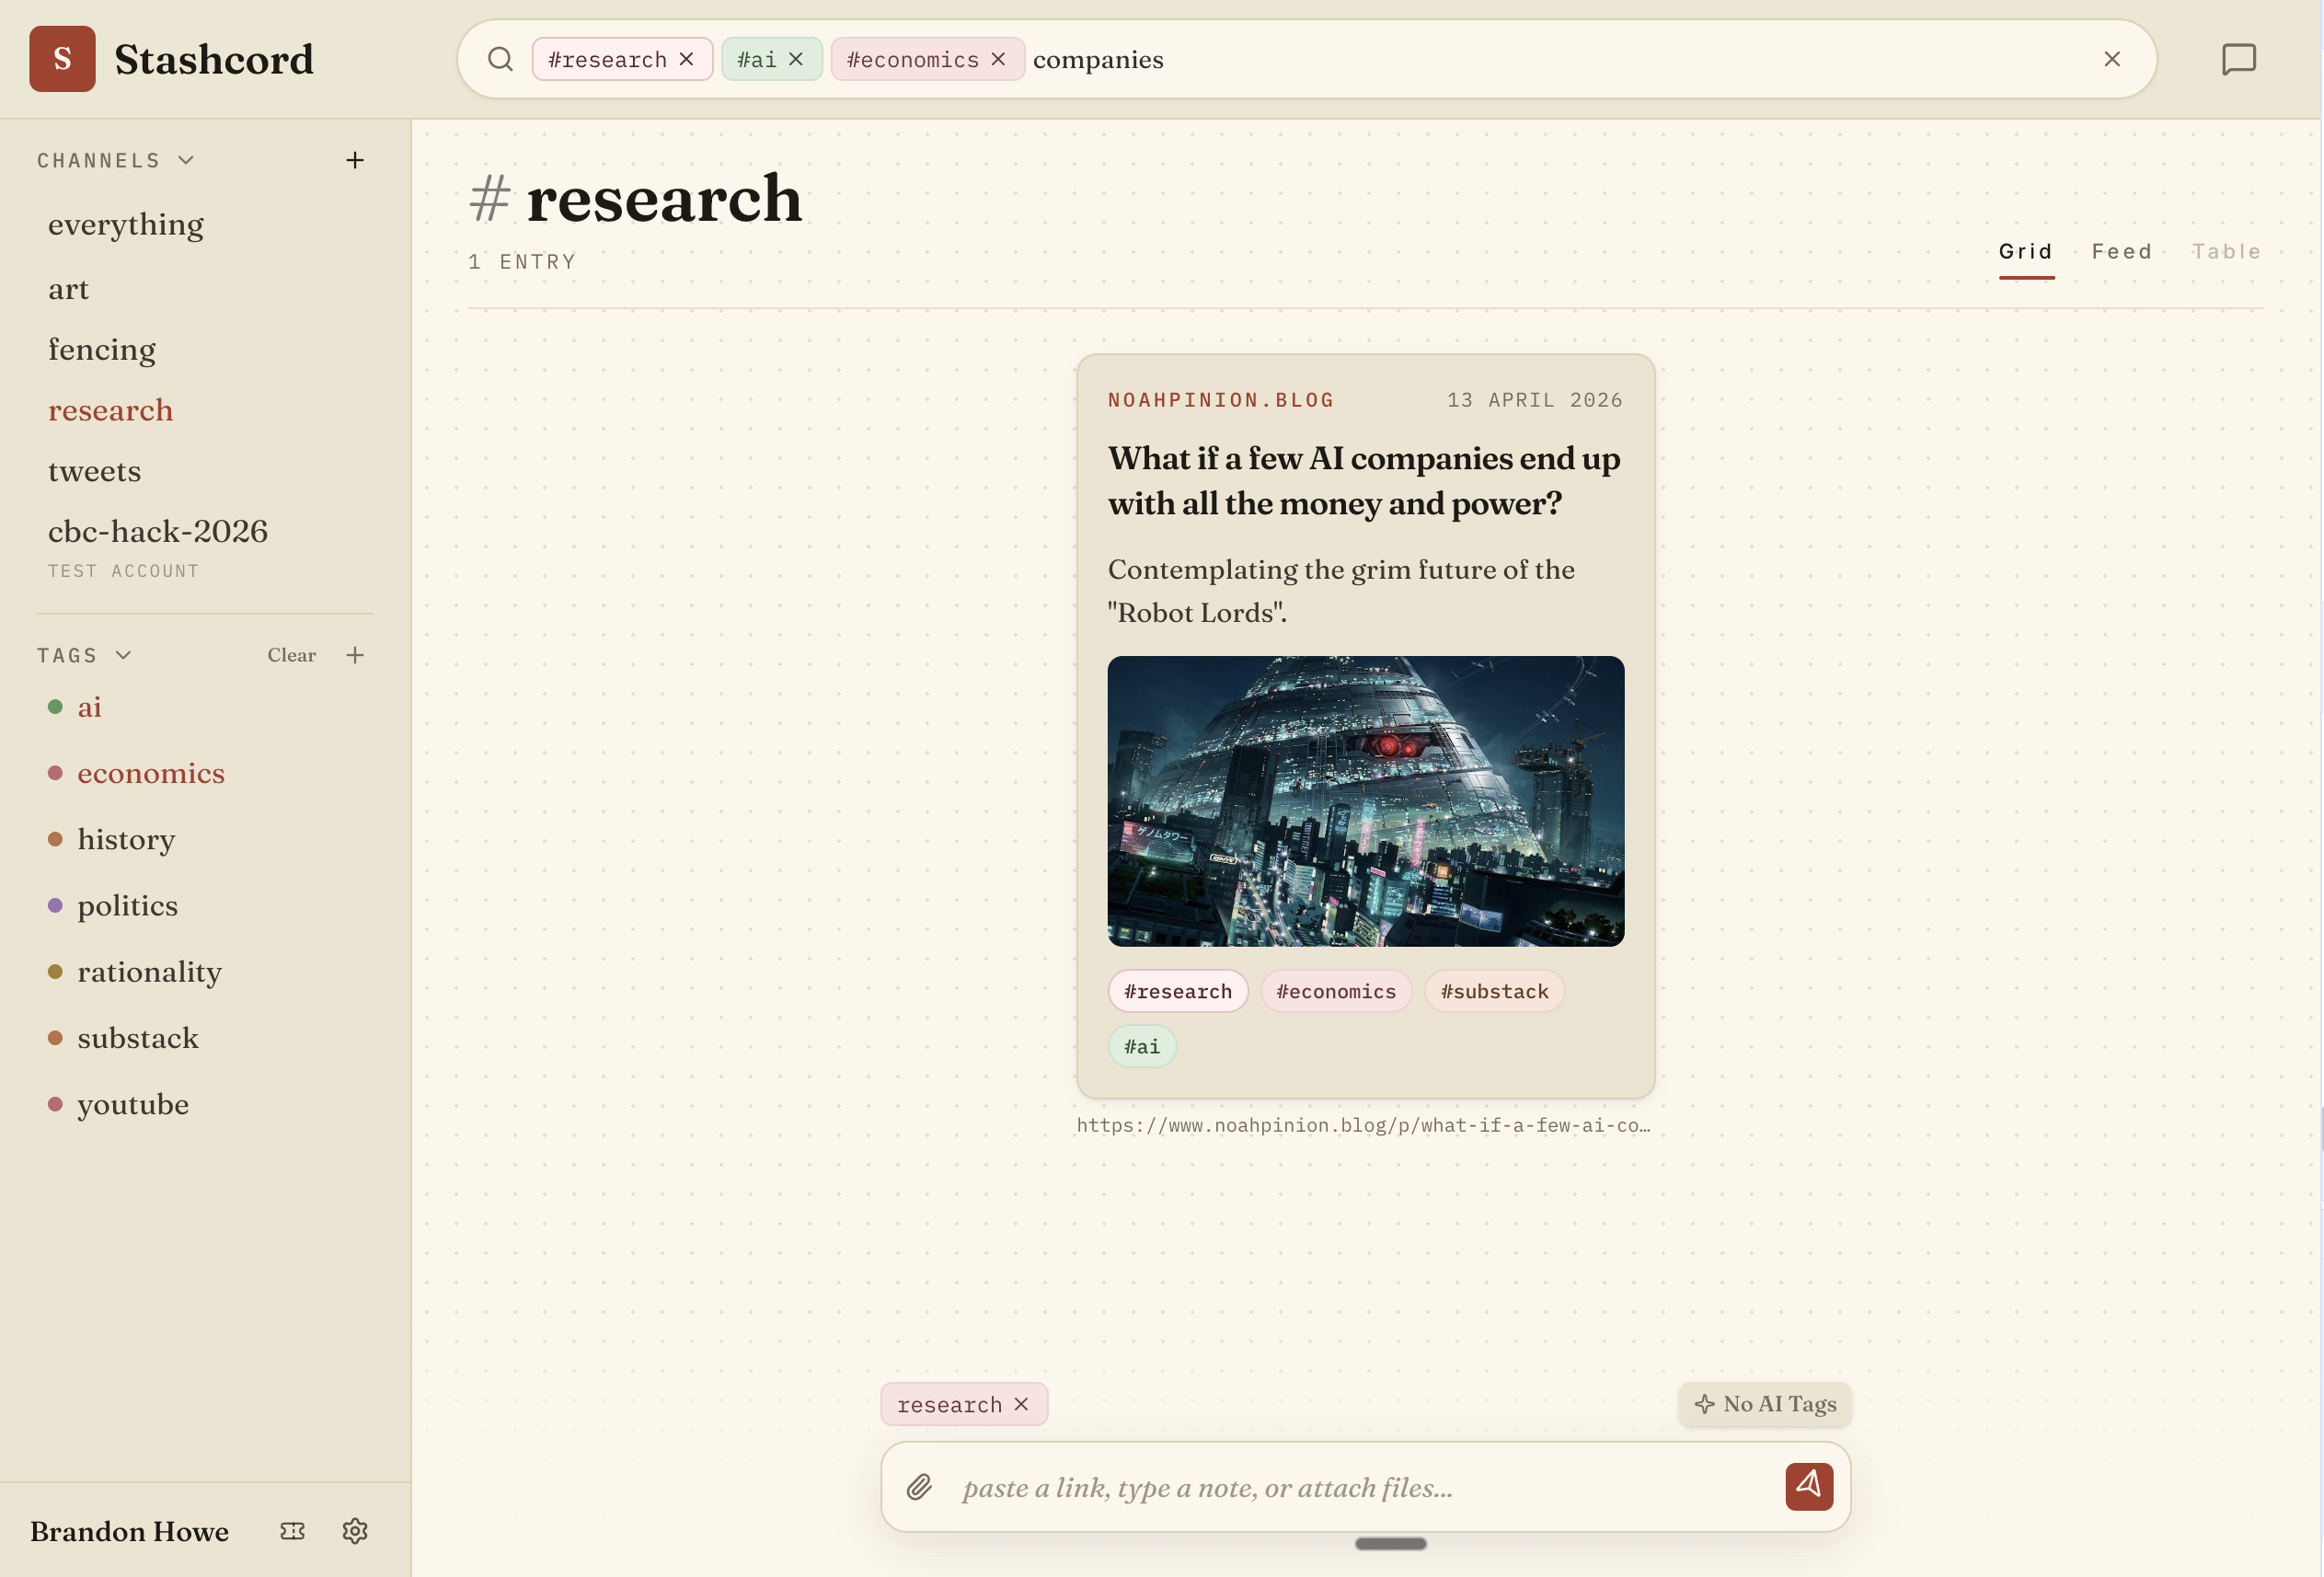Add a new tag with plus icon
2324x1577 pixels.
point(354,655)
